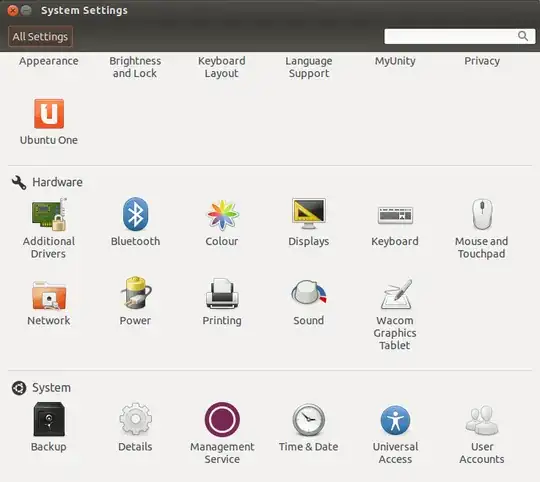
Task: Launch the Colour management settings
Action: (222, 215)
